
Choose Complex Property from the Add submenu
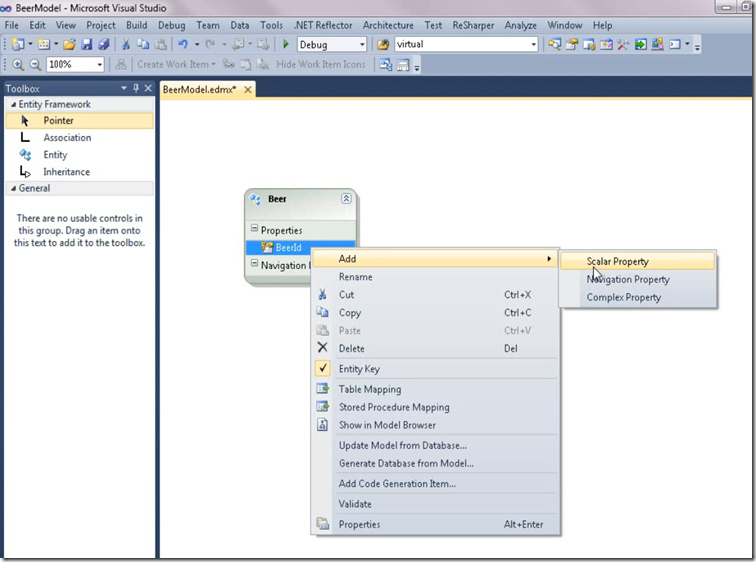click(x=637, y=297)
